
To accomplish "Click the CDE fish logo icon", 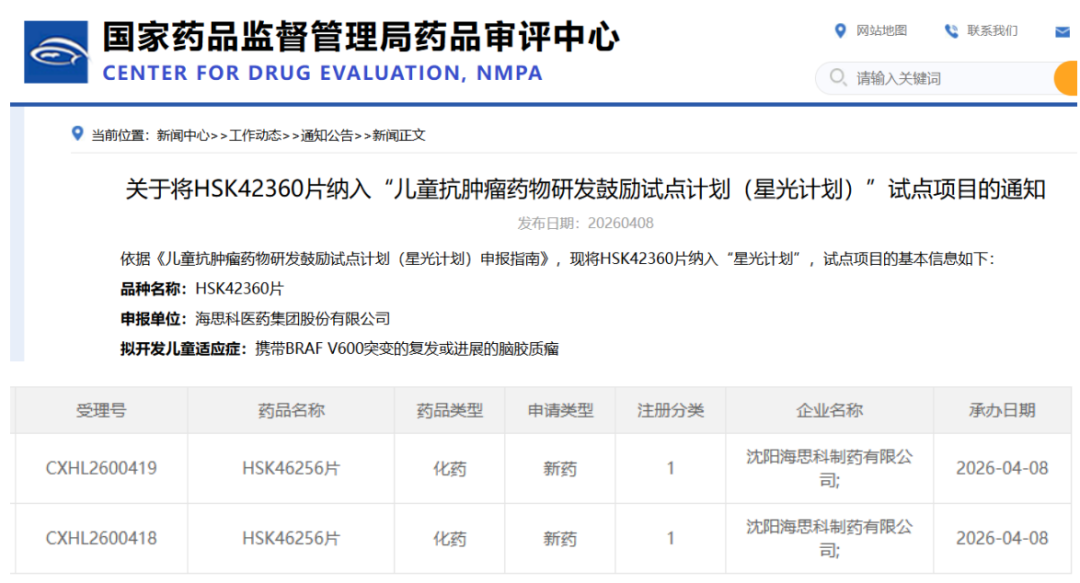I will point(57,51).
